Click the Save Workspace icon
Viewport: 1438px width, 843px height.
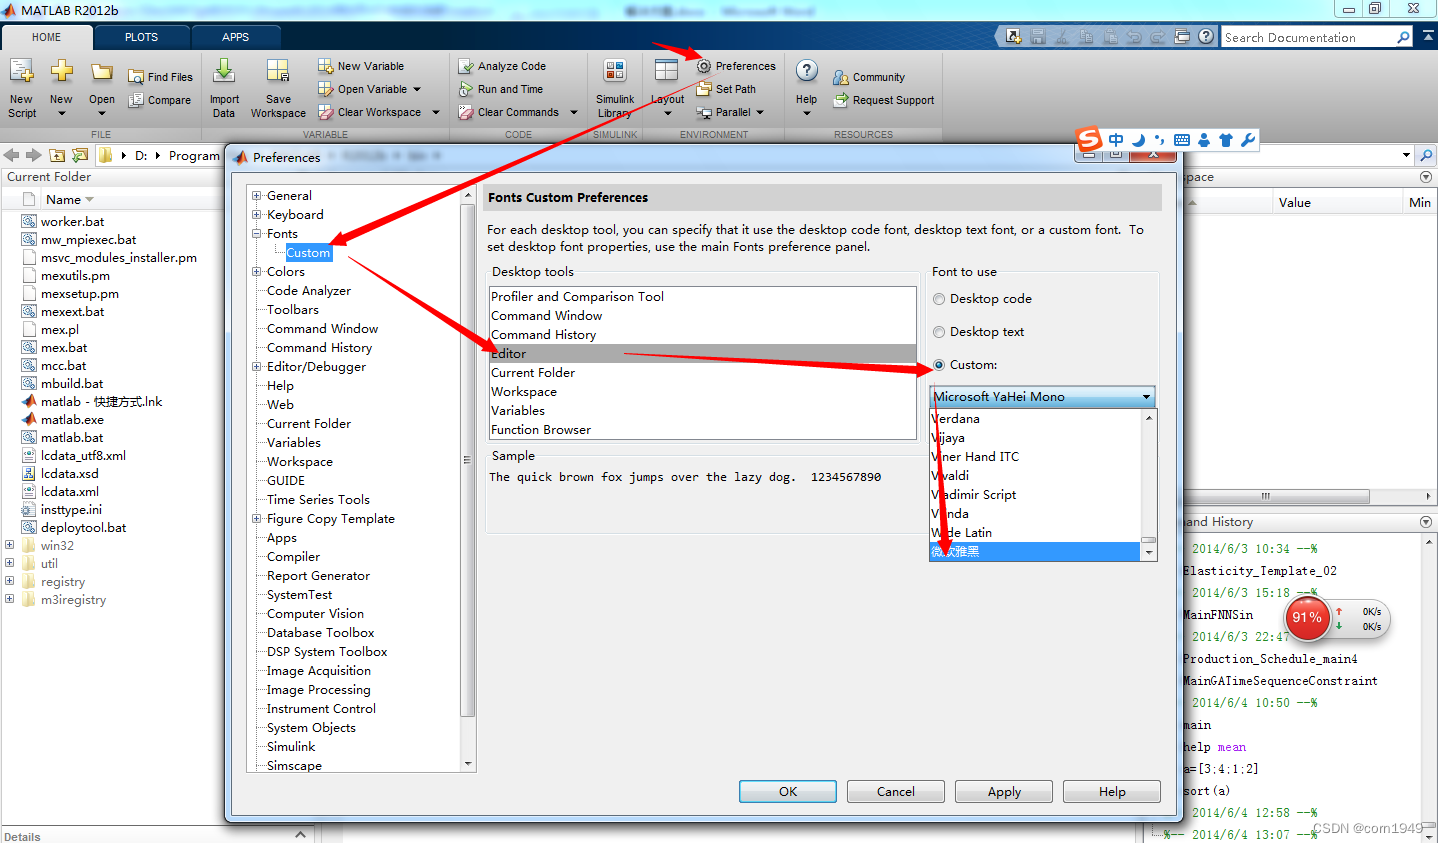point(278,71)
